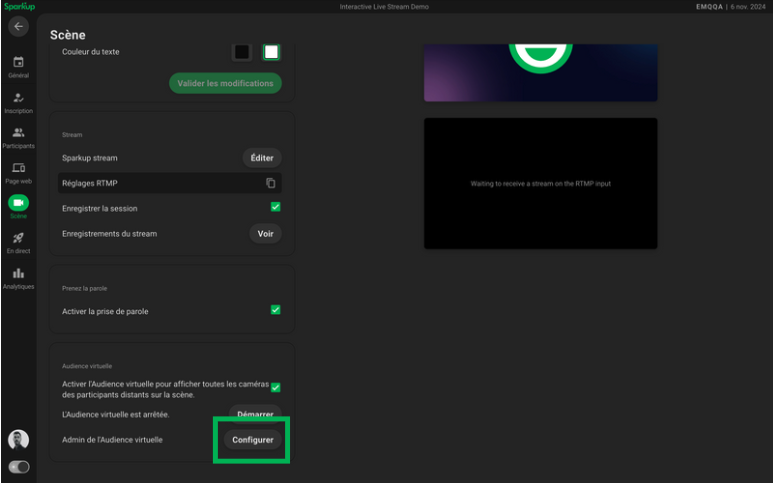
Task: Uncheck Enregistrer la session checkbox
Action: [x=275, y=208]
